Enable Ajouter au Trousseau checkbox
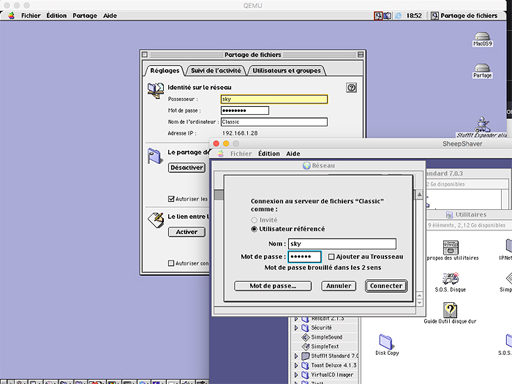This screenshot has height=384, width=512. [x=331, y=257]
